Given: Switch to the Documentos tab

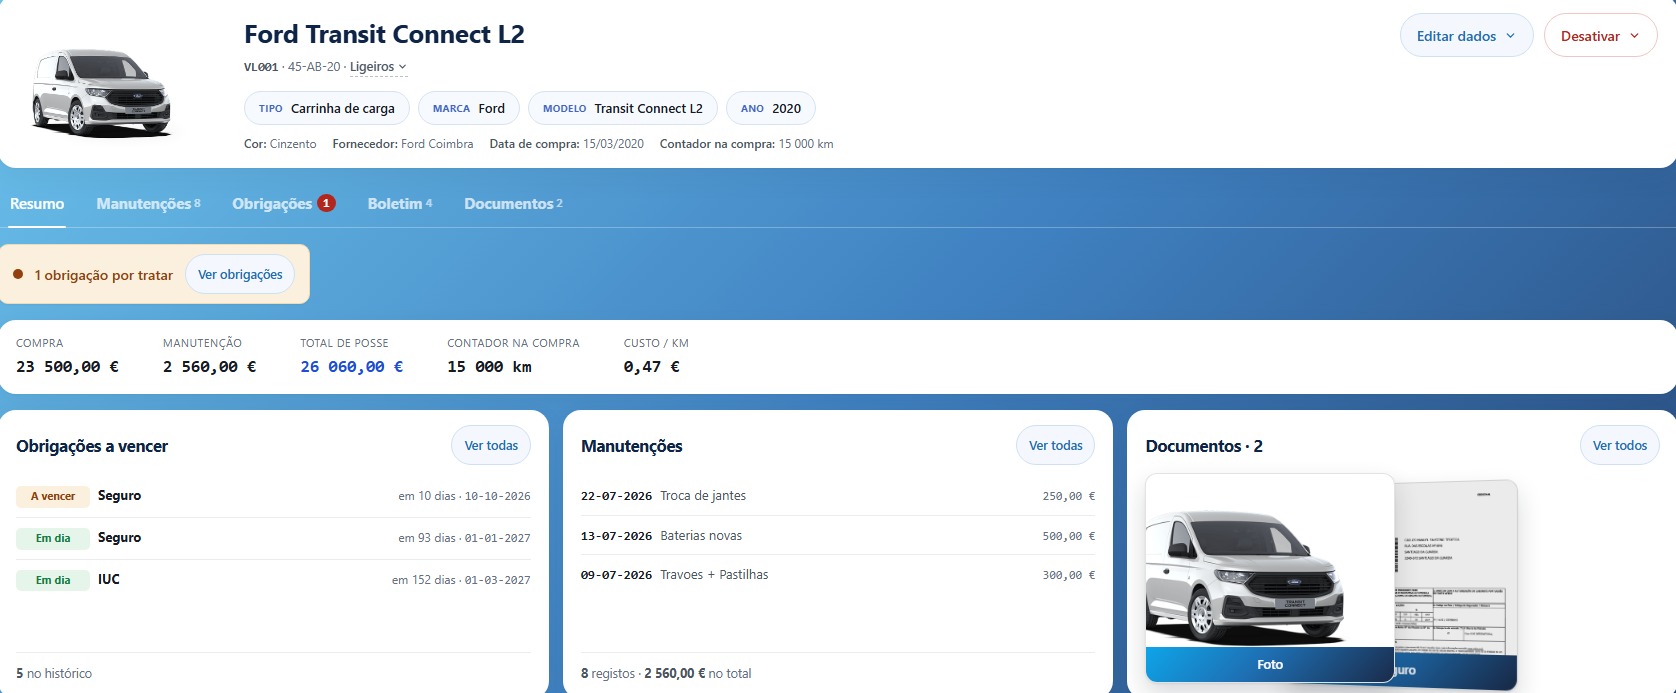Looking at the screenshot, I should coord(513,203).
